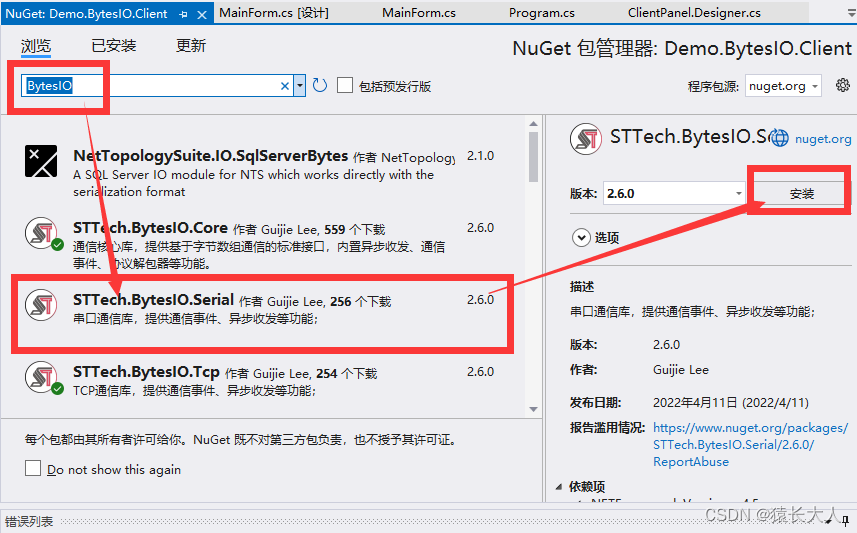Switch to the Installed tab
This screenshot has height=533, width=857.
click(x=114, y=46)
